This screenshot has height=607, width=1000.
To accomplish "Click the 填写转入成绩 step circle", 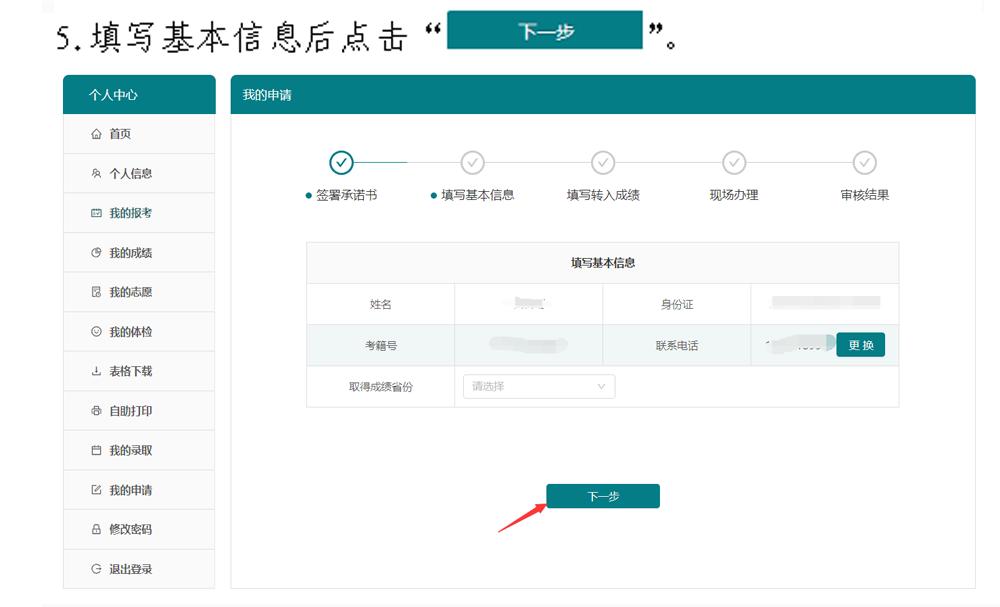I will pyautogui.click(x=603, y=162).
